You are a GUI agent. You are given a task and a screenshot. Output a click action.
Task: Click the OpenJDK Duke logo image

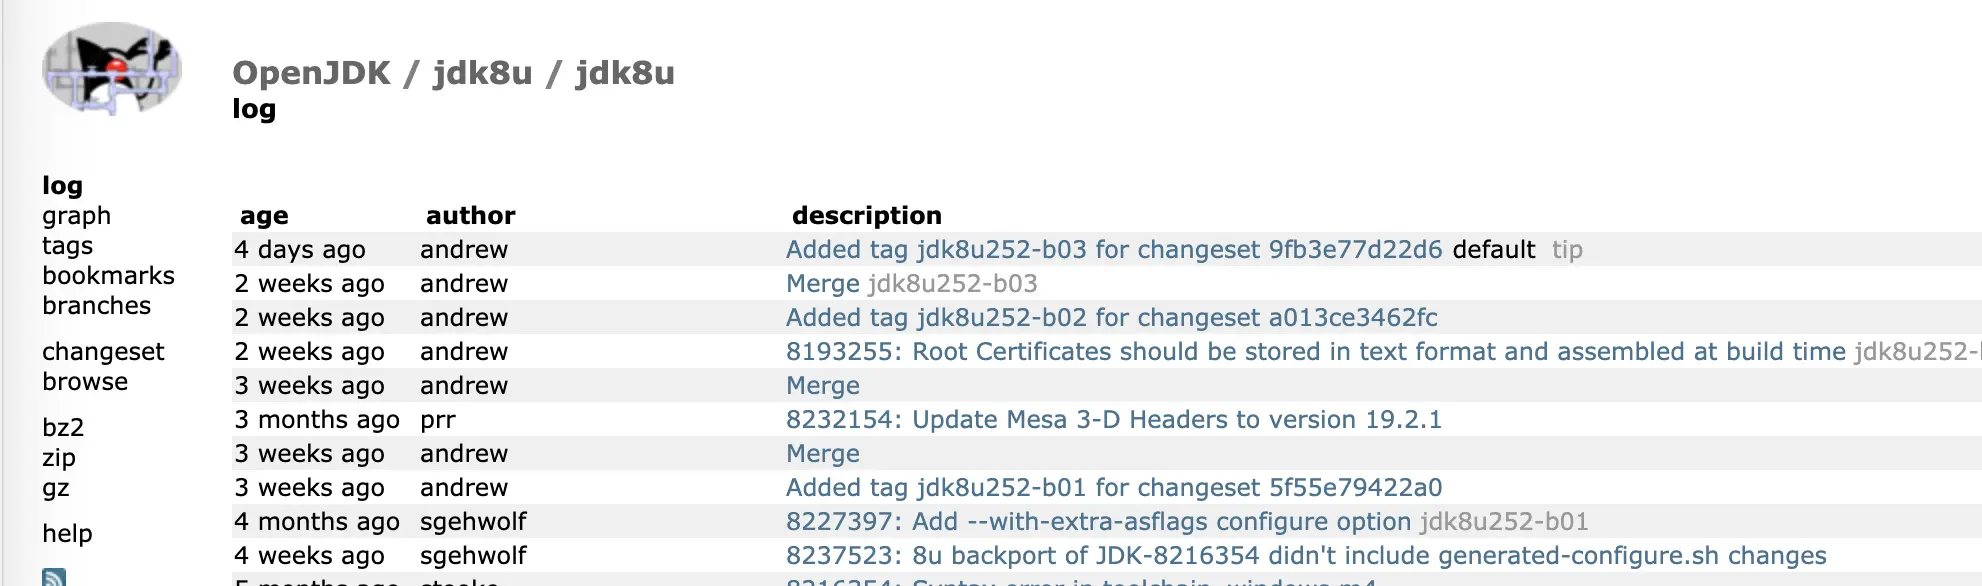point(111,68)
